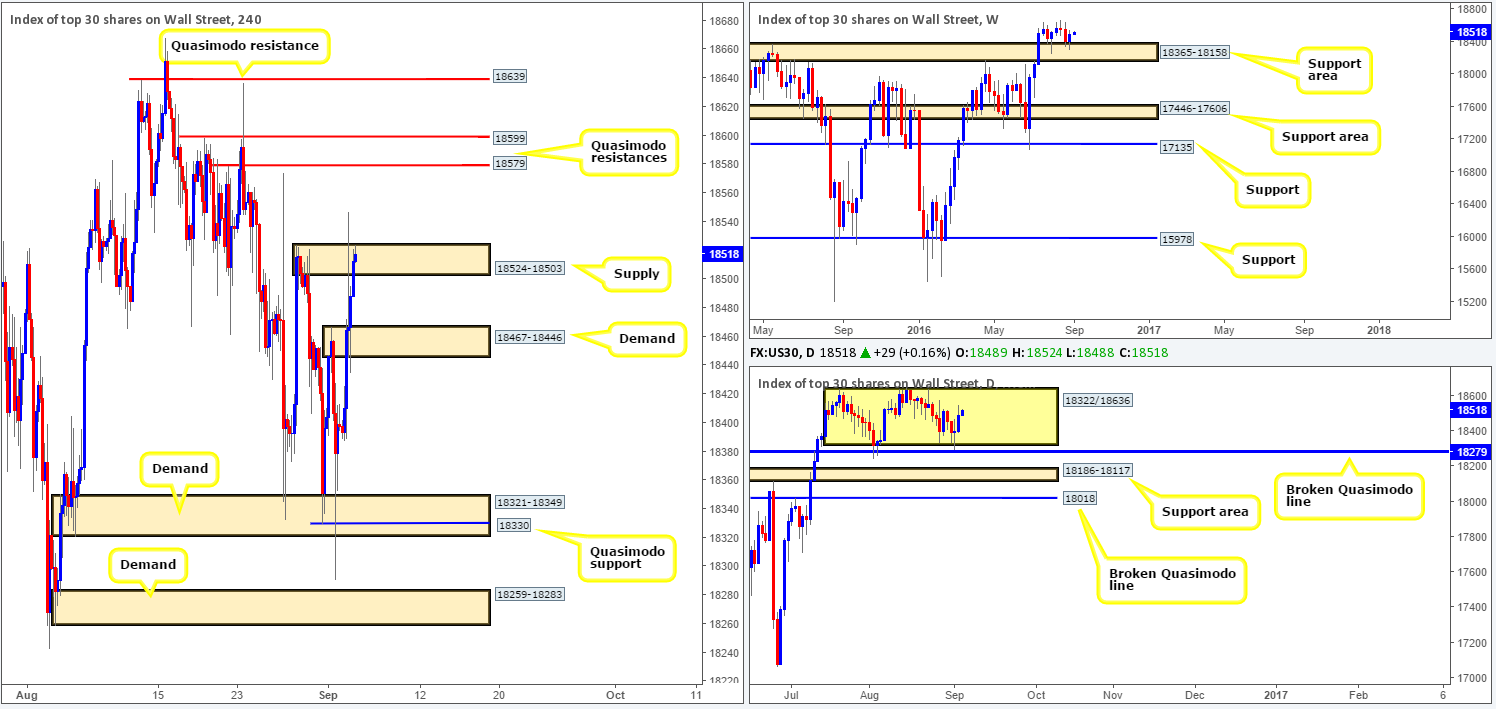Viewport: 1496px width, 709px height.
Task: Click the 240 chart supply zone rectangle
Action: [392, 259]
